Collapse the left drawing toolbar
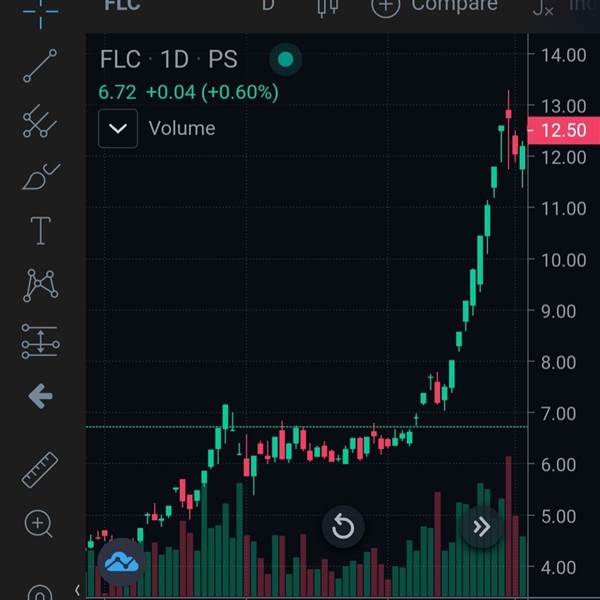The height and width of the screenshot is (600, 600). pyautogui.click(x=77, y=590)
